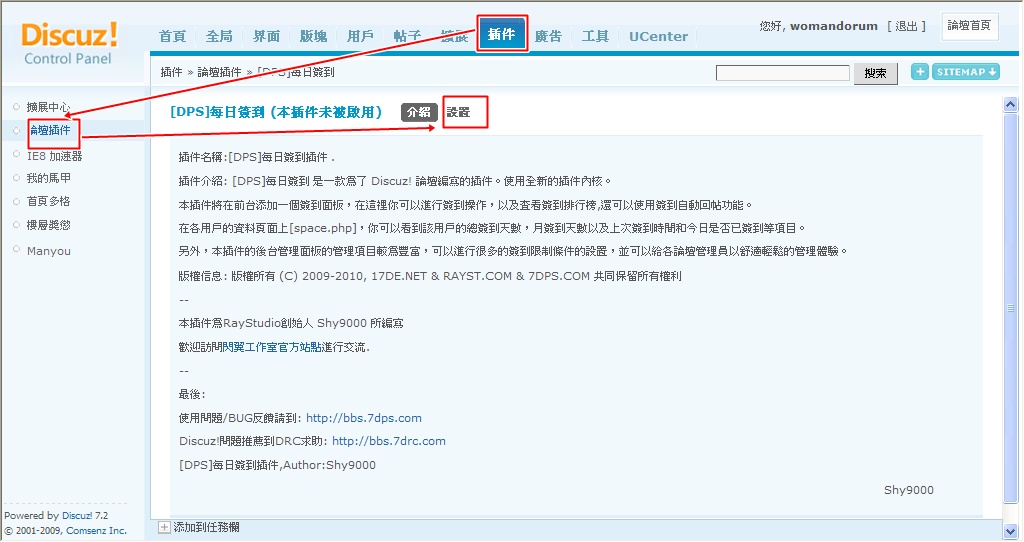Click the 搜索 search button
This screenshot has width=1024, height=542.
click(x=875, y=73)
